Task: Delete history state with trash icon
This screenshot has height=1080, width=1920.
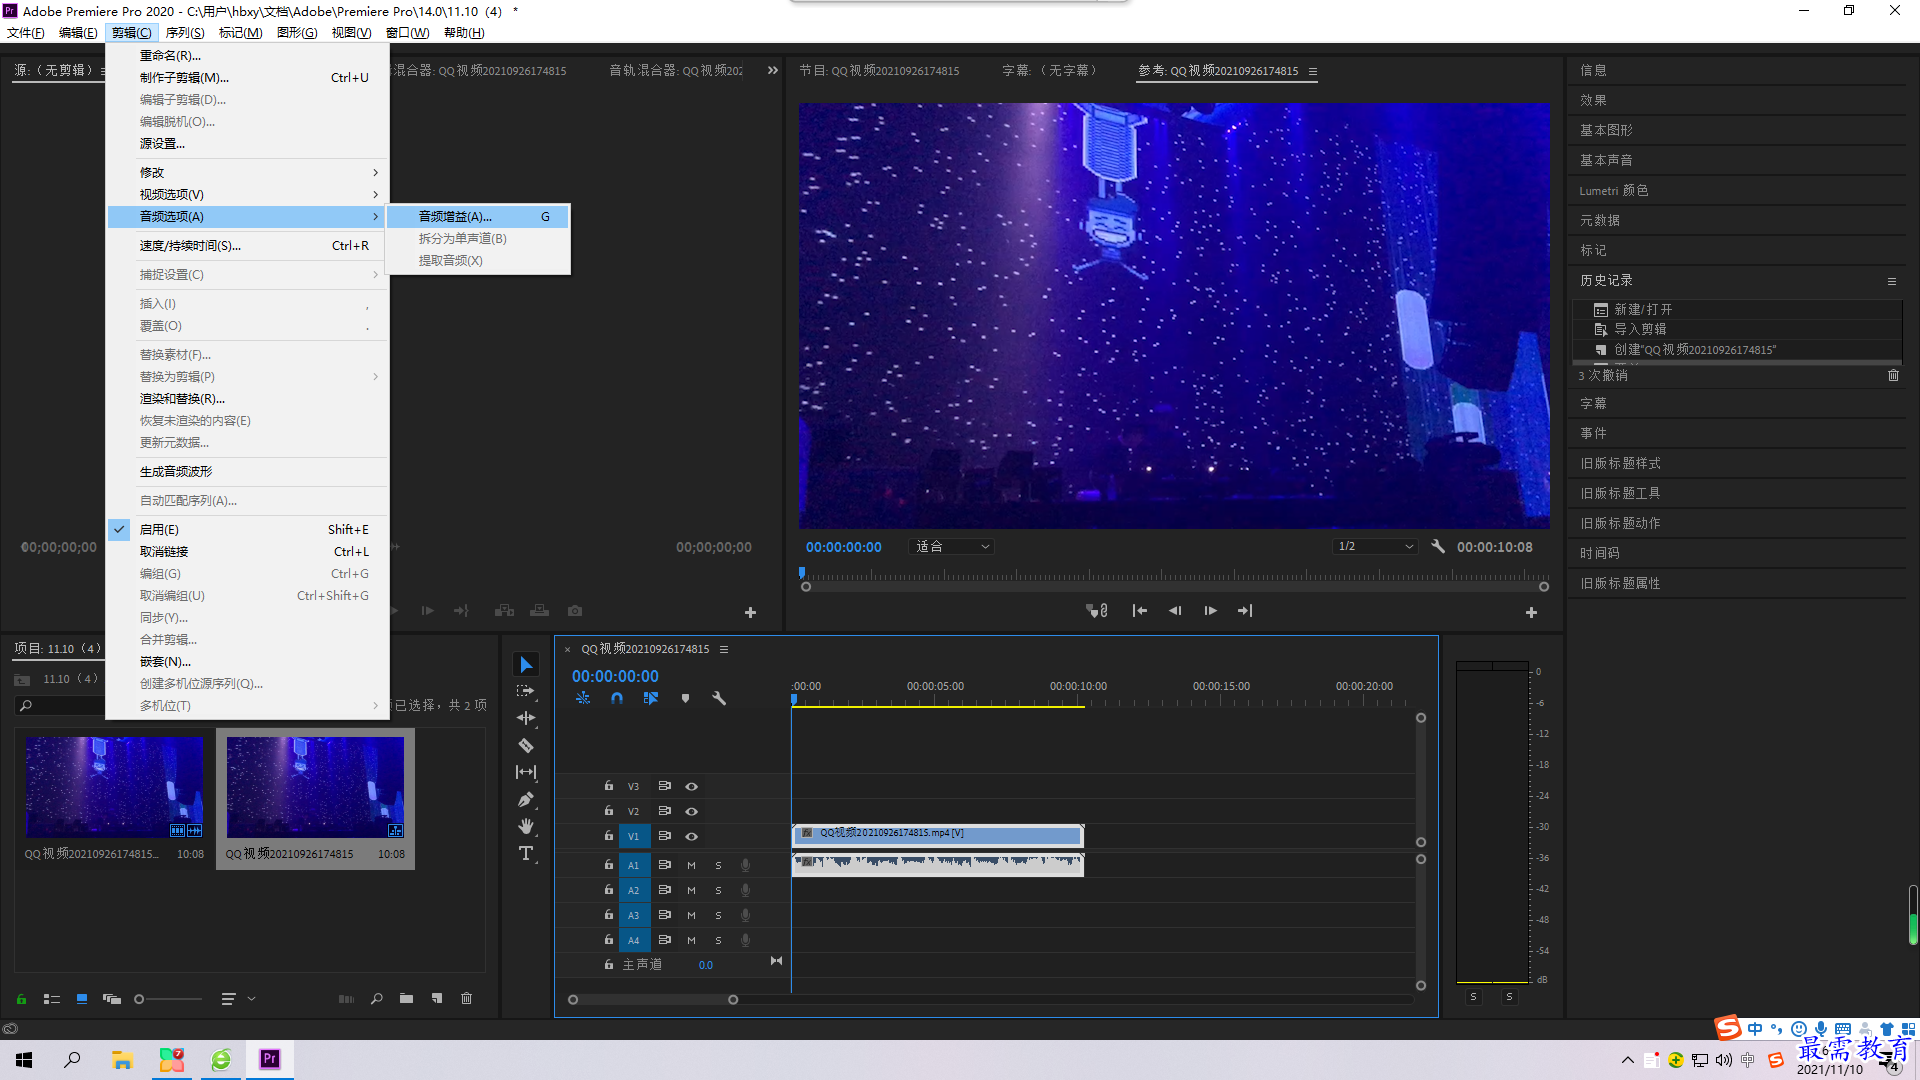Action: 1893,375
